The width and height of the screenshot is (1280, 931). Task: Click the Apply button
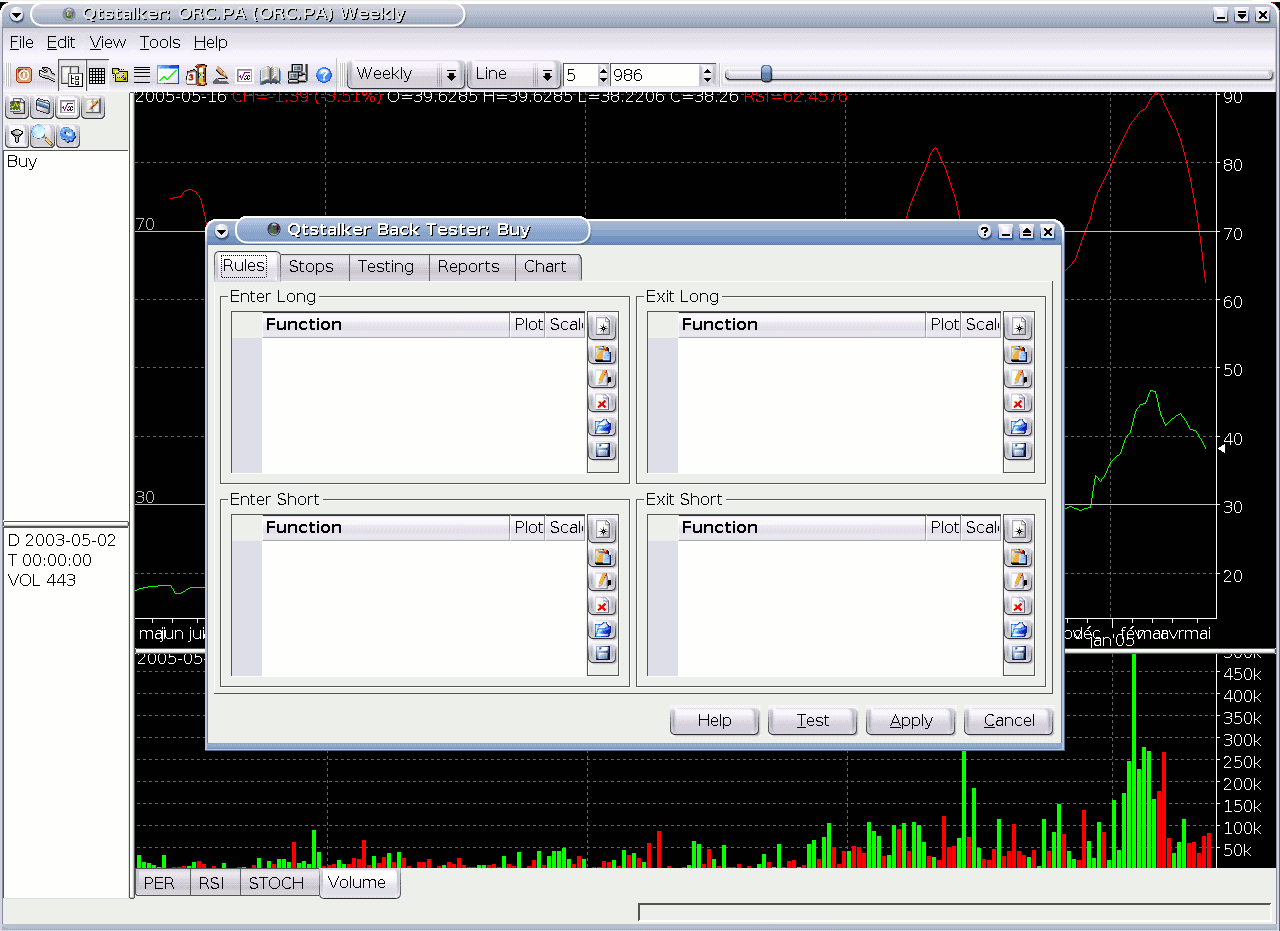pos(911,721)
